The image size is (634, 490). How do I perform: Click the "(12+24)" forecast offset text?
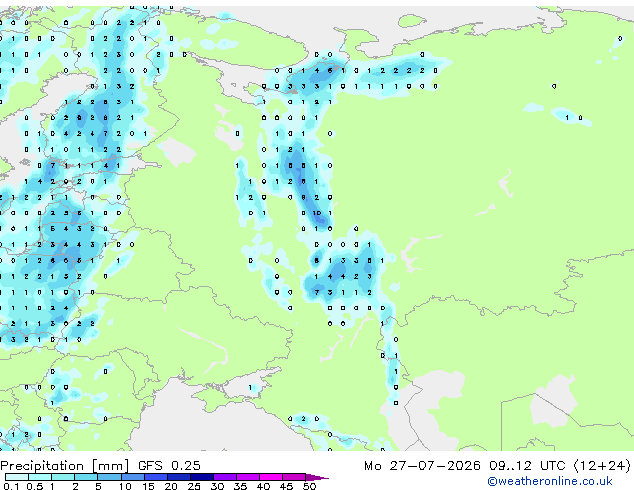[x=602, y=466]
